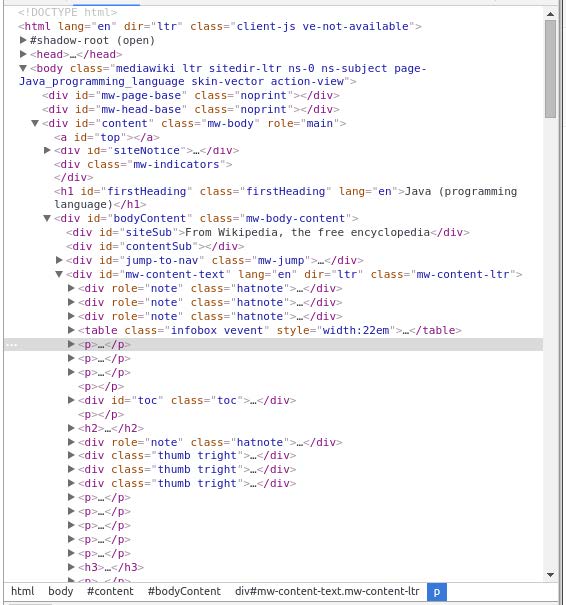
Task: Expand the #shadow-root (open) node
Action: coord(23,40)
